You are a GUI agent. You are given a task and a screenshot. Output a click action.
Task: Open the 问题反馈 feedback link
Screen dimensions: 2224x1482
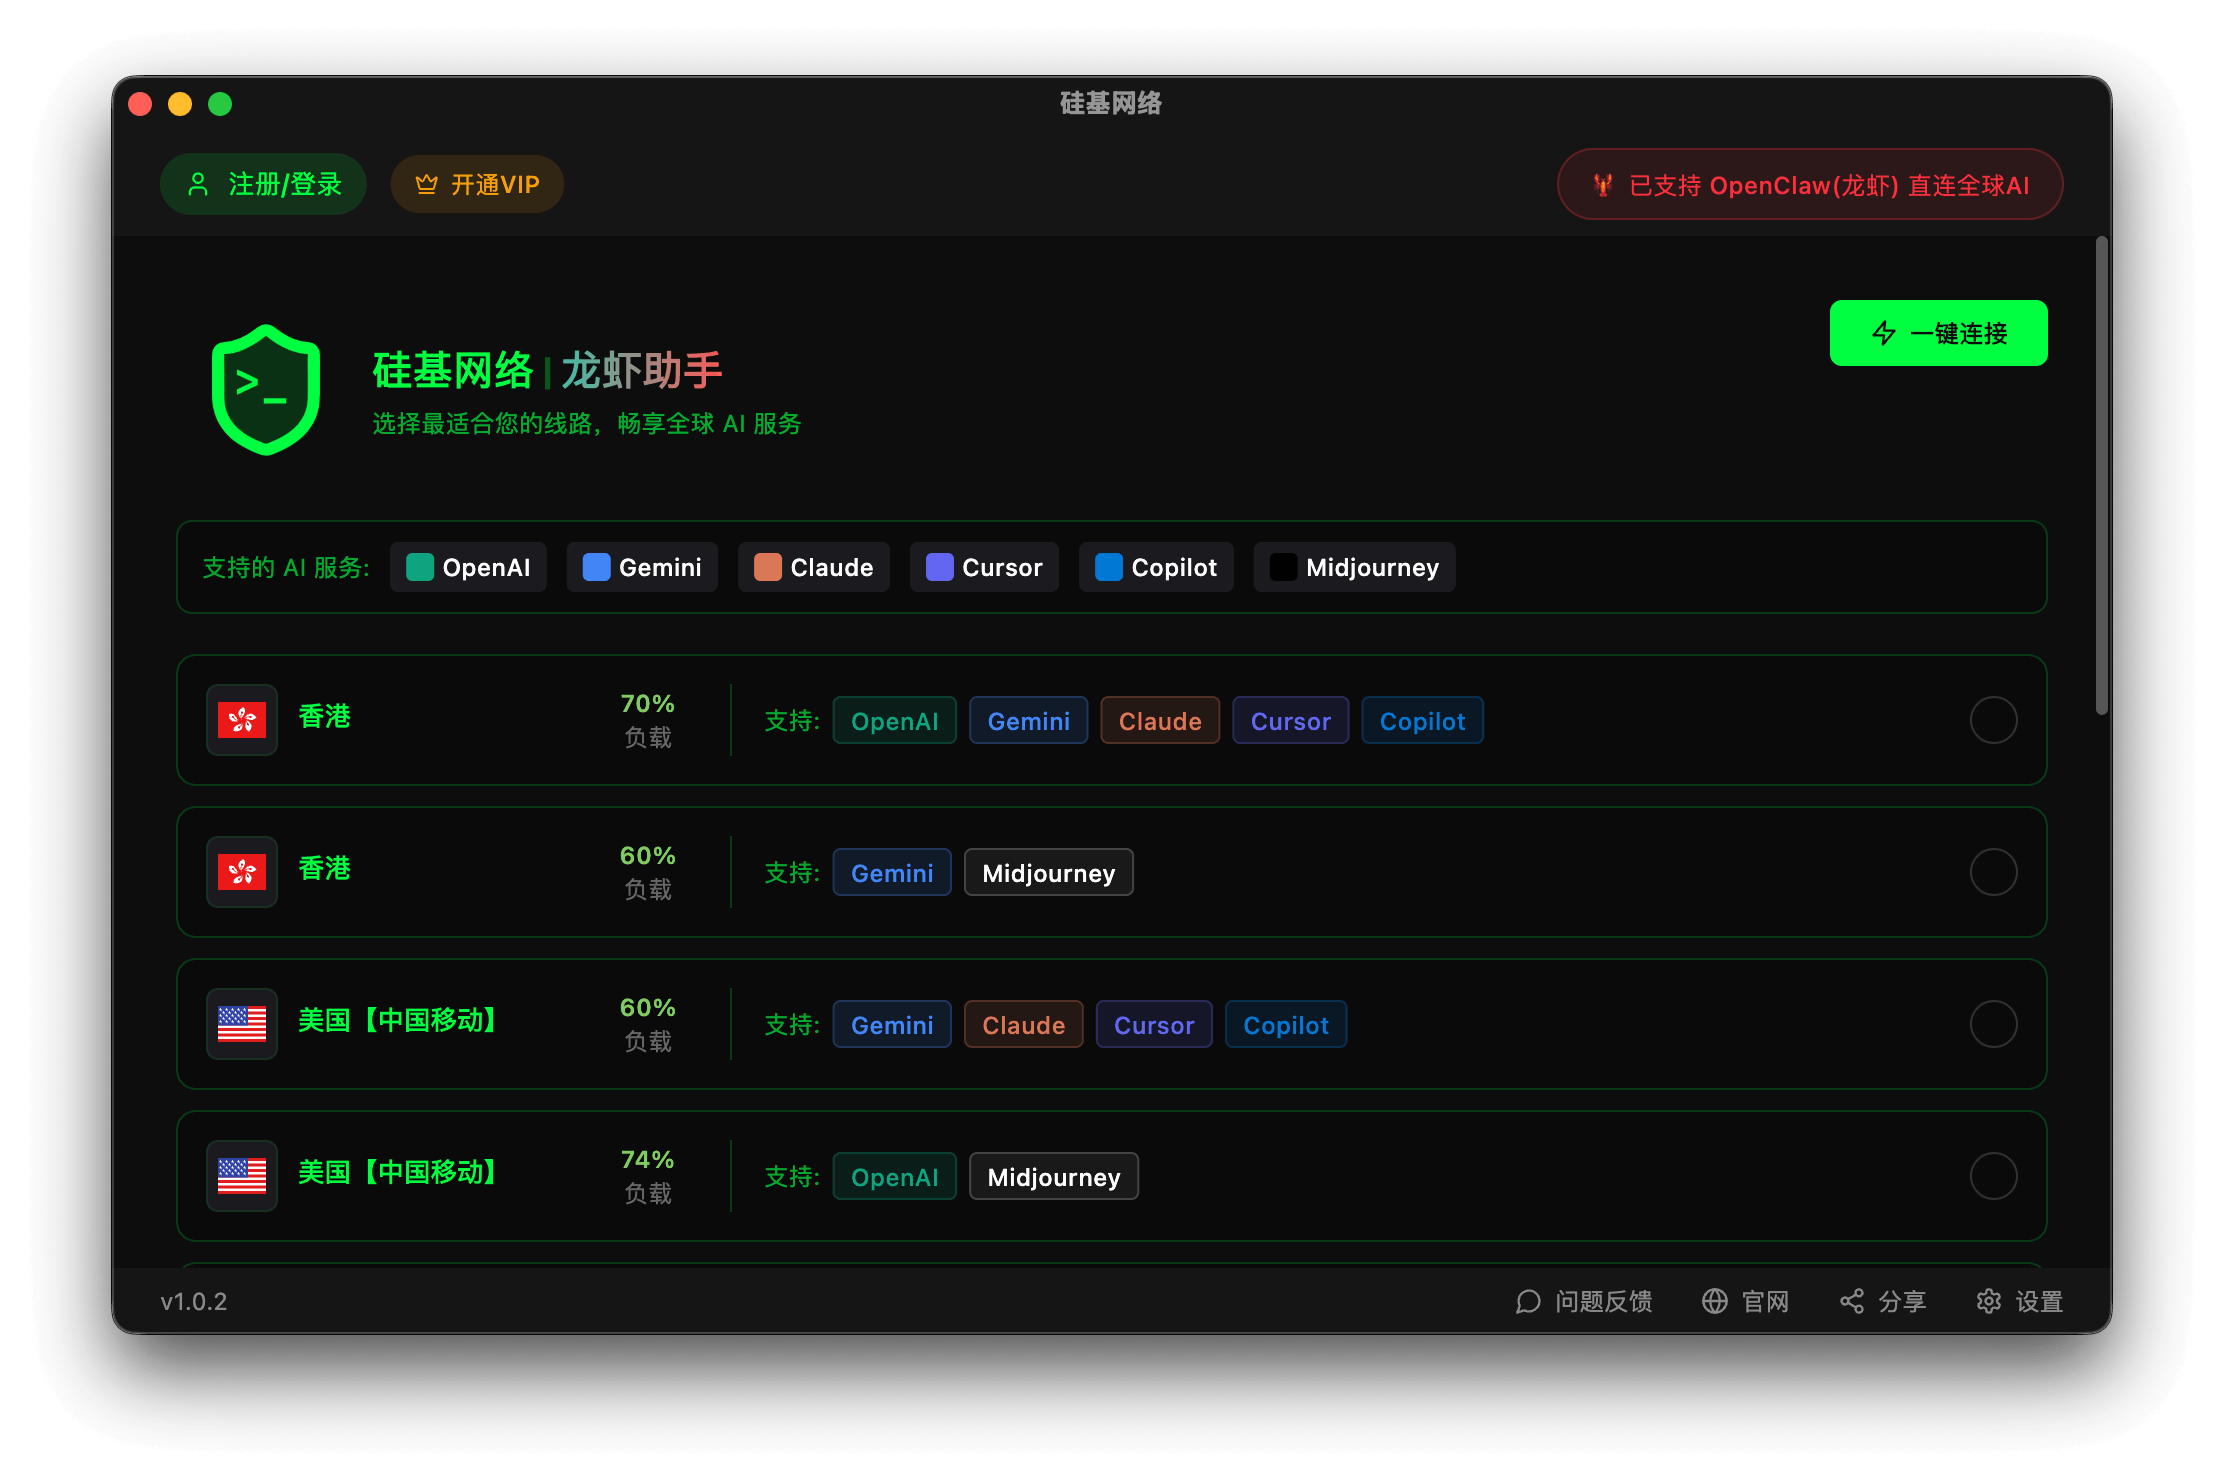pos(1584,1301)
